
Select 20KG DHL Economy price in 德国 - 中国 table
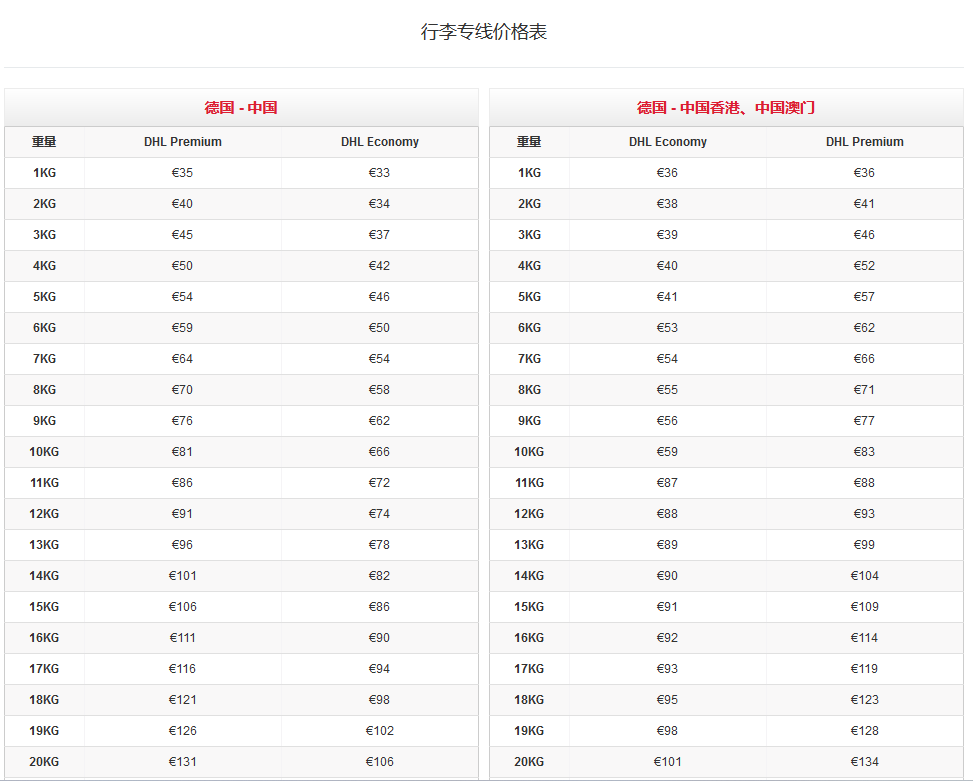tap(380, 762)
